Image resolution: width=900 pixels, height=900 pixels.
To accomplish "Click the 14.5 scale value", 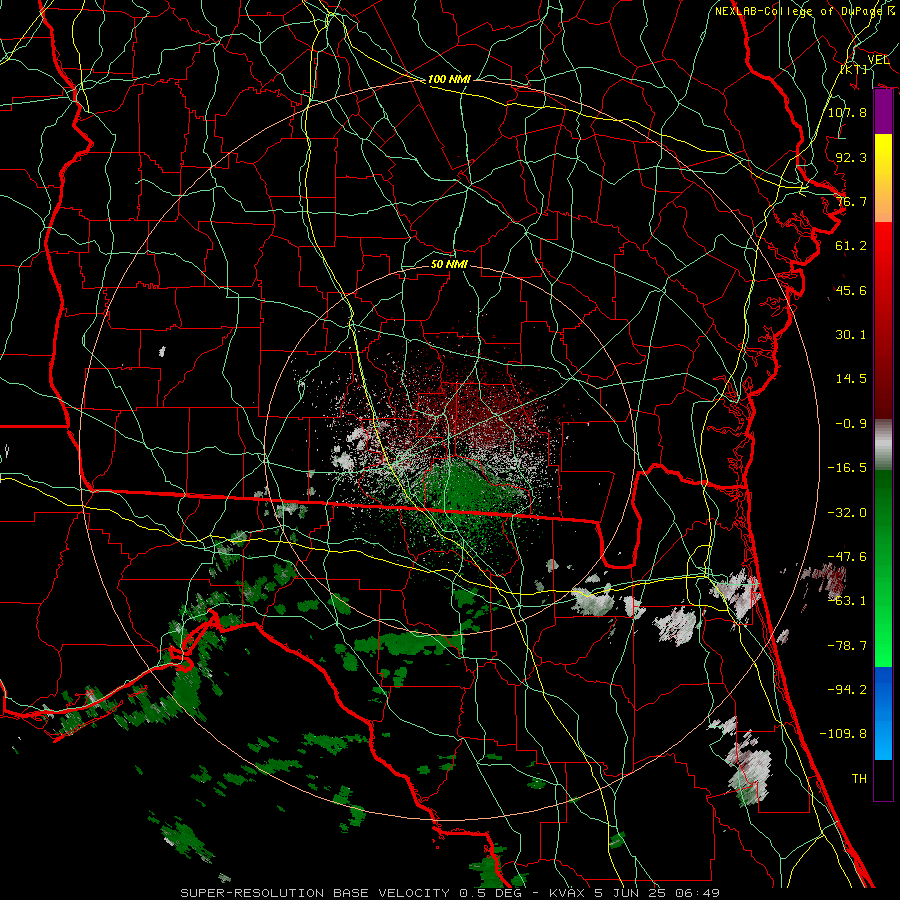I will click(851, 379).
